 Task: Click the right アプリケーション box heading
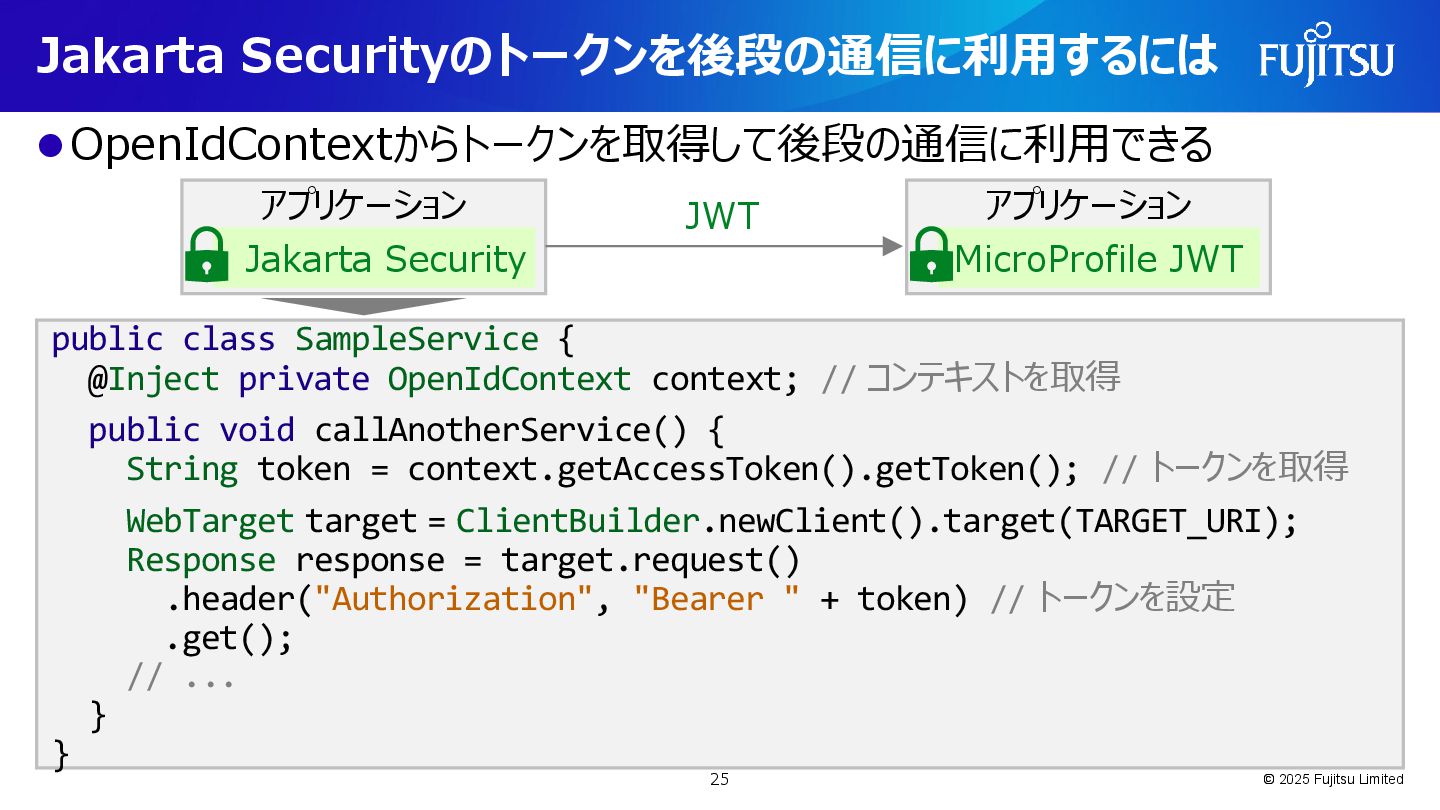(x=1088, y=204)
